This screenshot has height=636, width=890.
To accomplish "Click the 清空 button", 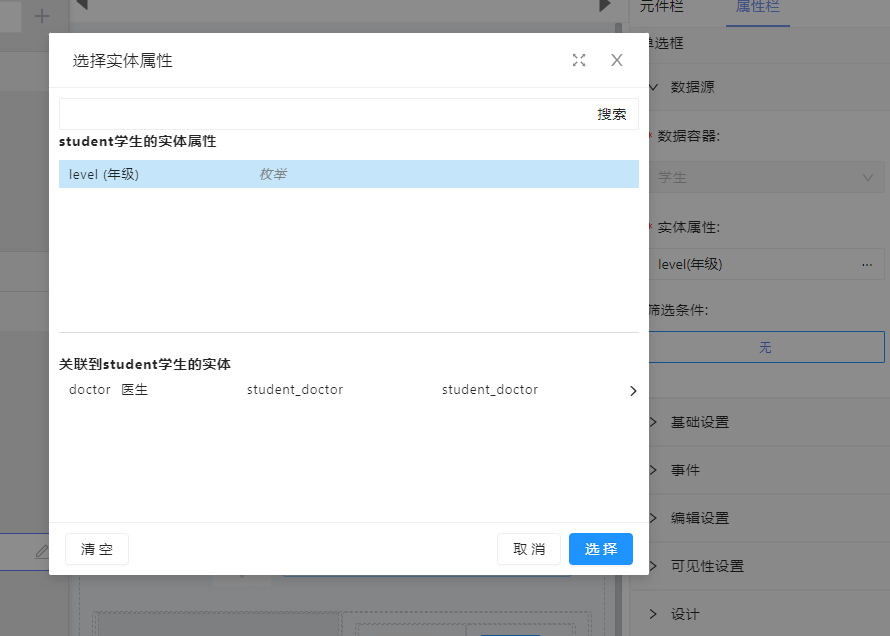I will [97, 549].
